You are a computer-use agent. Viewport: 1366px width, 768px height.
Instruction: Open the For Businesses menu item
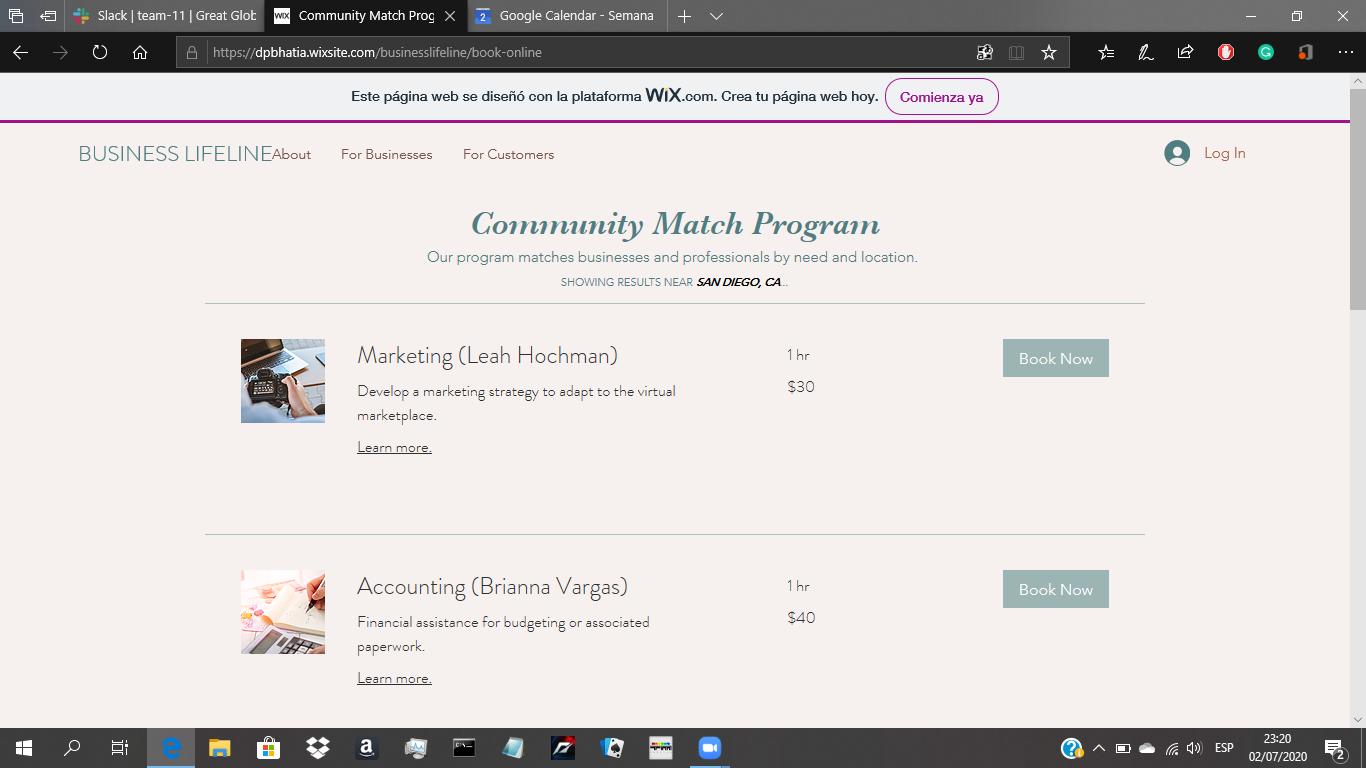[387, 154]
